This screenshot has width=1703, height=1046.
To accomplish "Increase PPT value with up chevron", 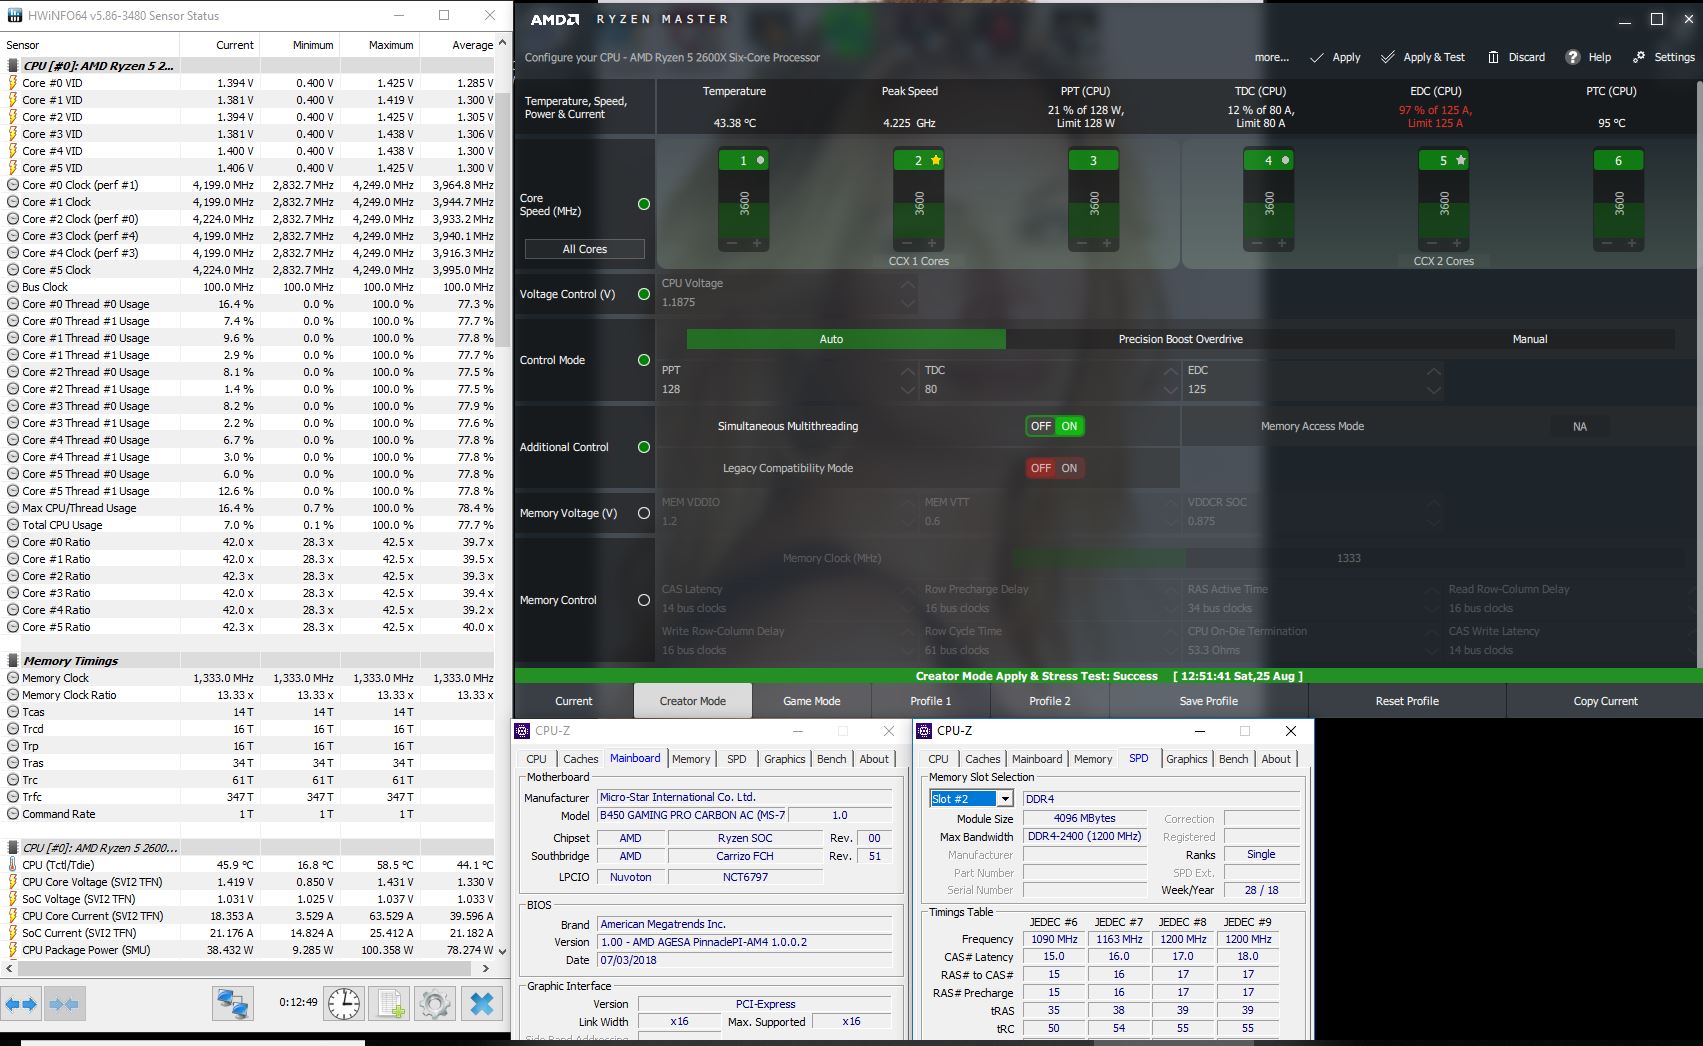I will point(907,371).
